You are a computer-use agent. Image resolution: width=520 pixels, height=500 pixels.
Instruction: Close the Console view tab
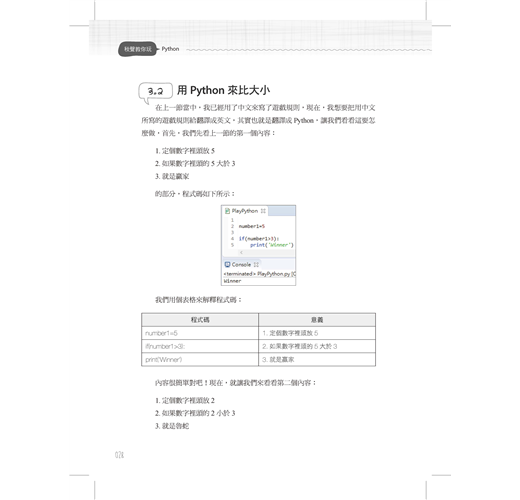[x=256, y=265]
